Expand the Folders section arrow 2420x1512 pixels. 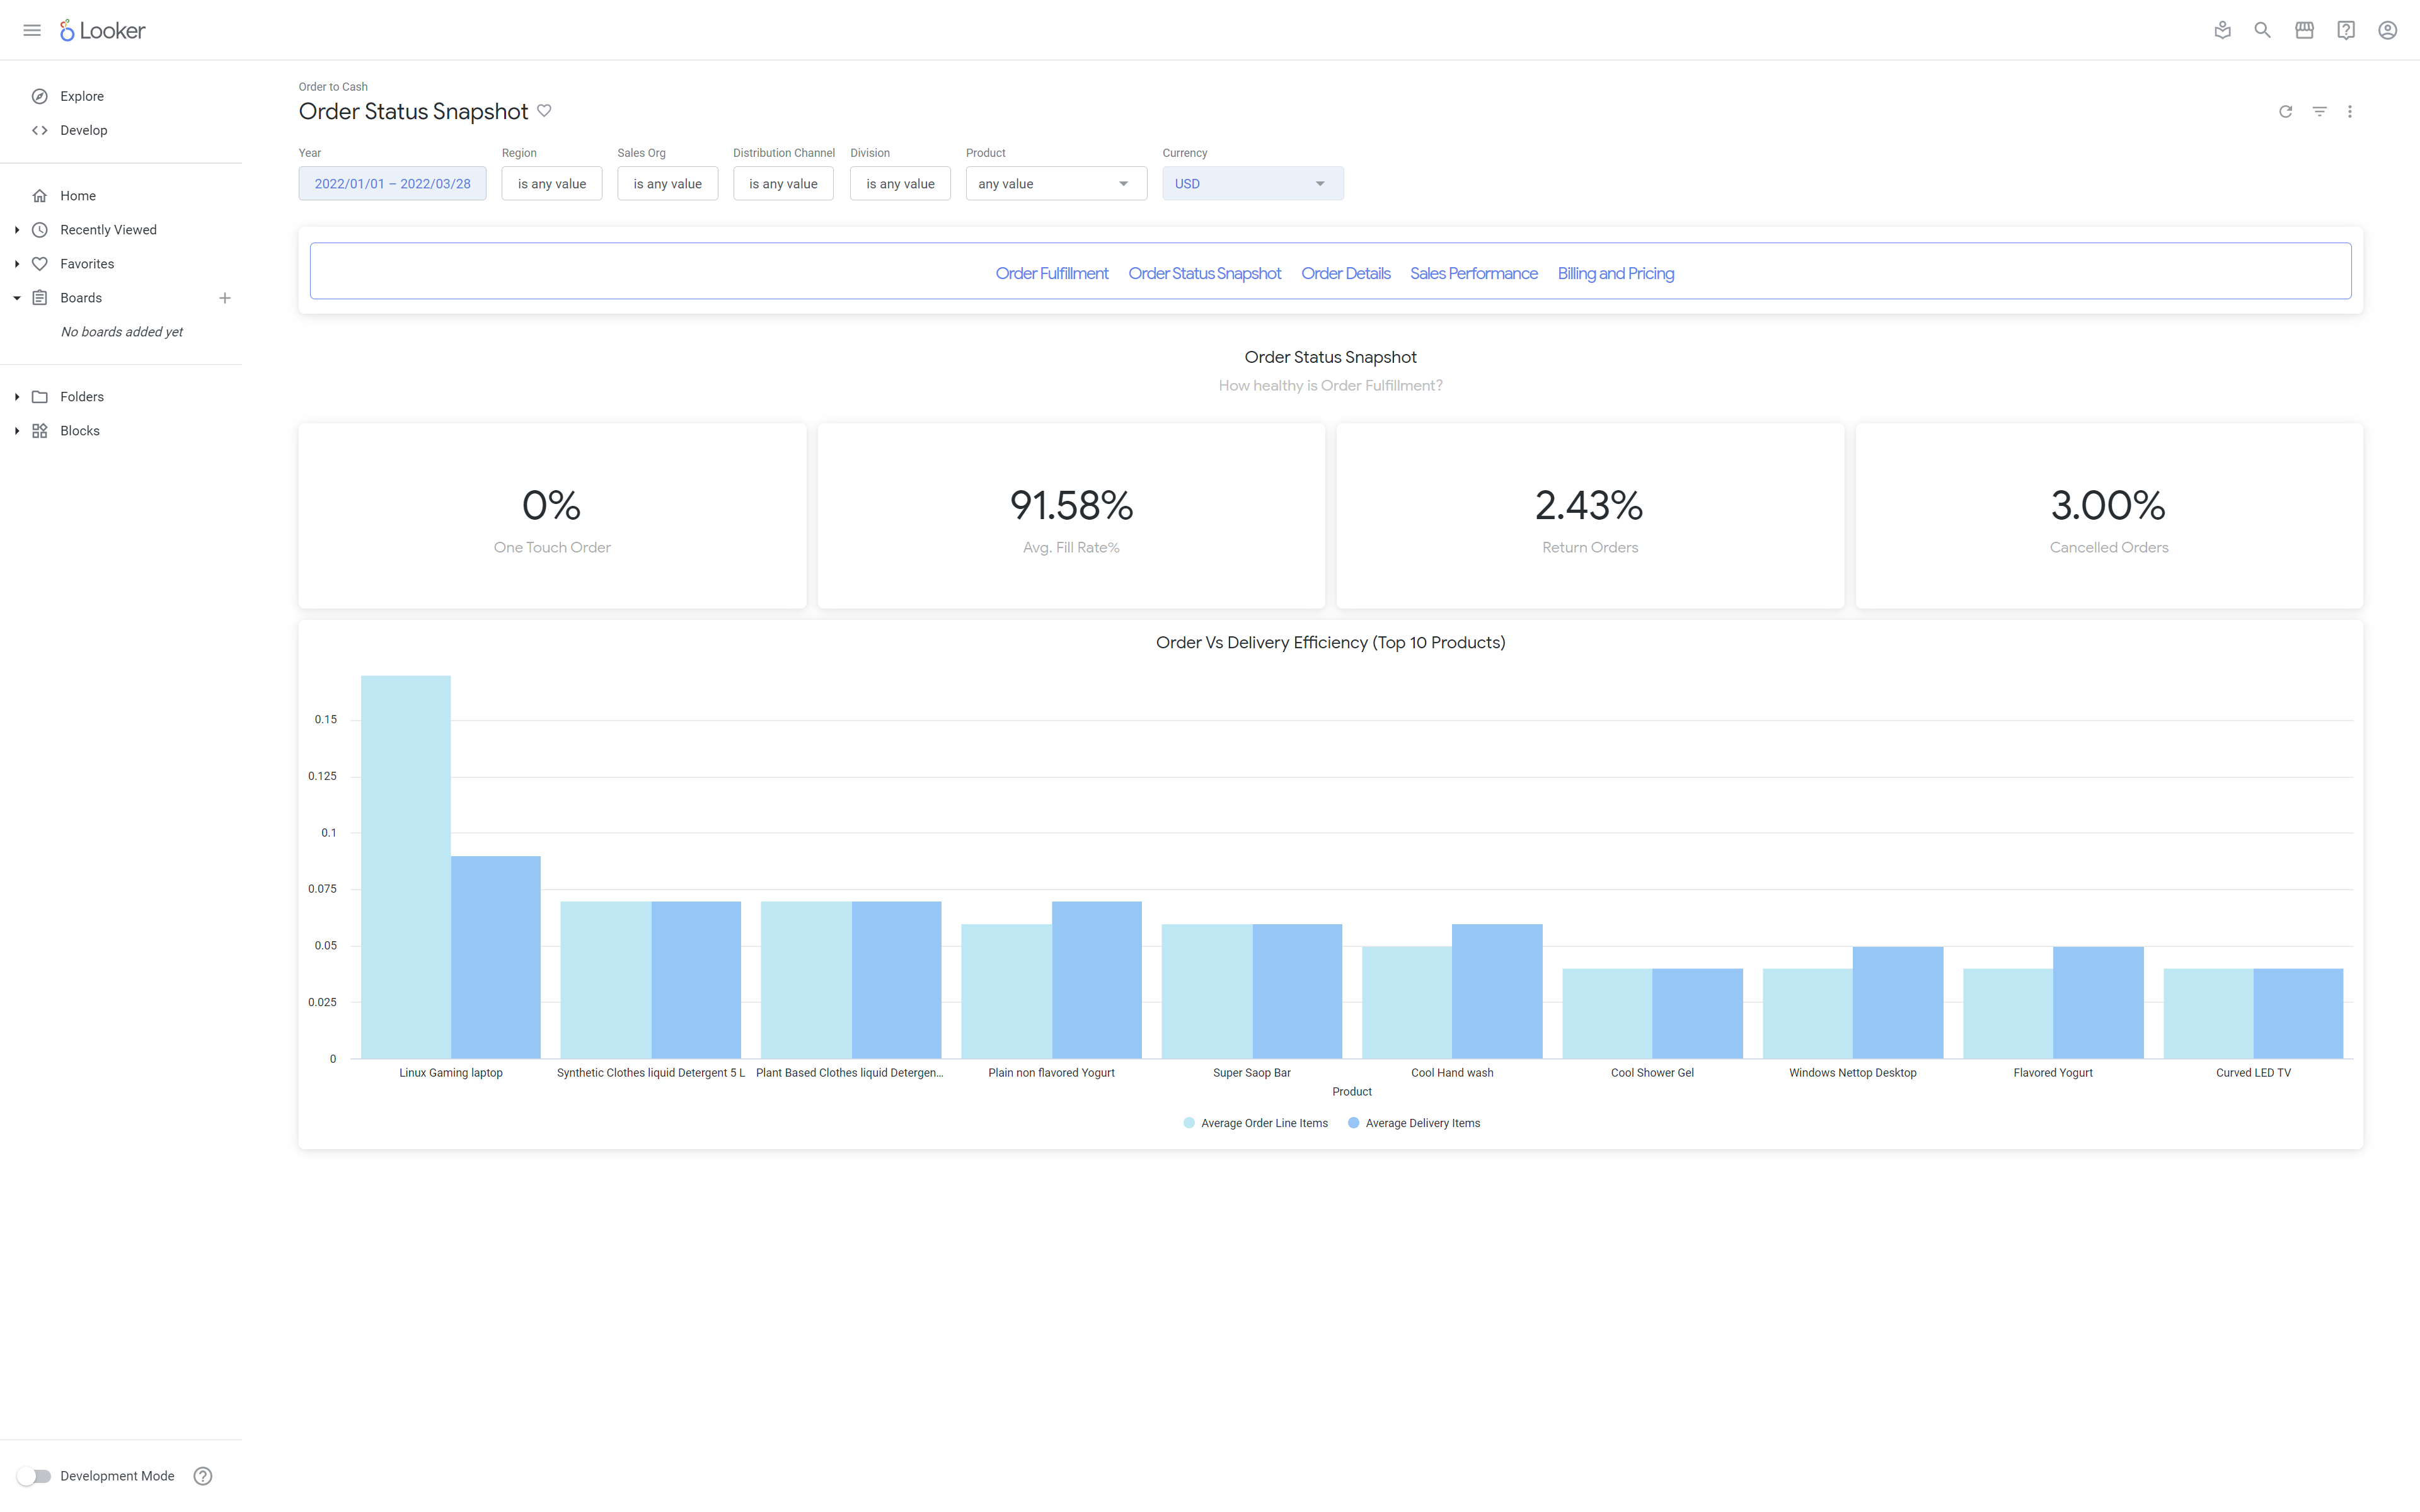pos(17,397)
